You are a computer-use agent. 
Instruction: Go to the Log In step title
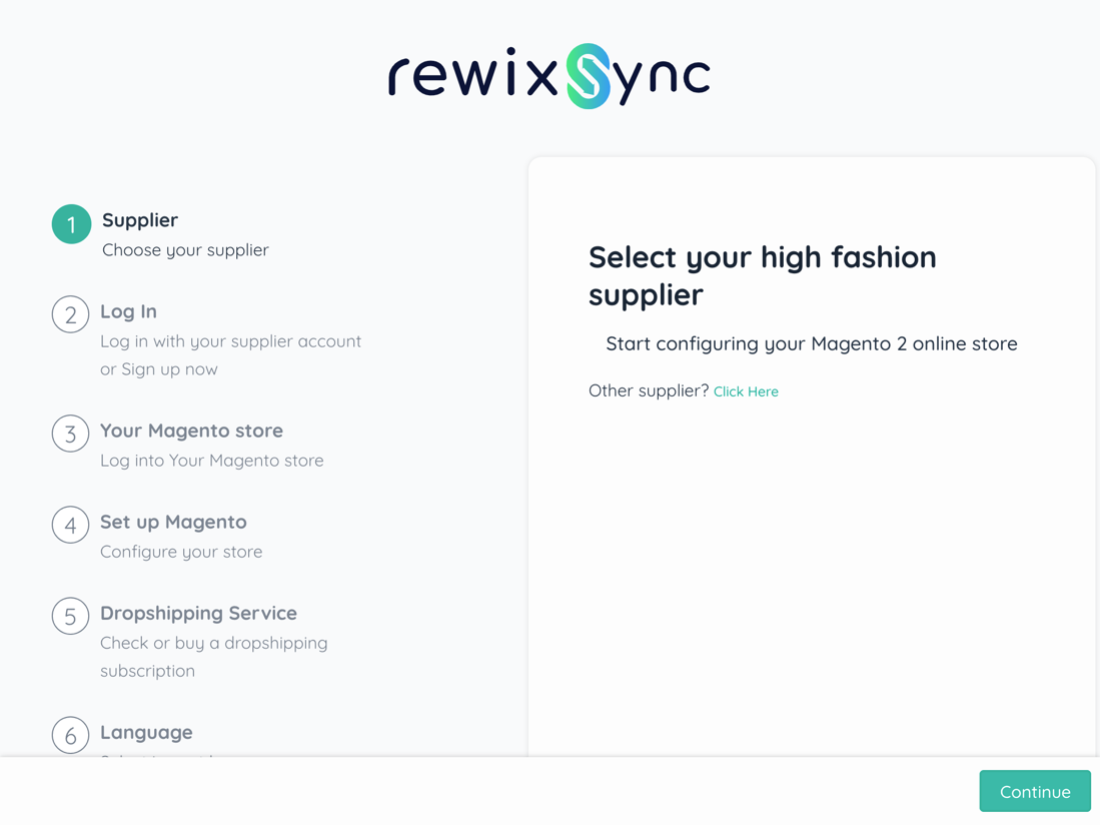(x=128, y=311)
